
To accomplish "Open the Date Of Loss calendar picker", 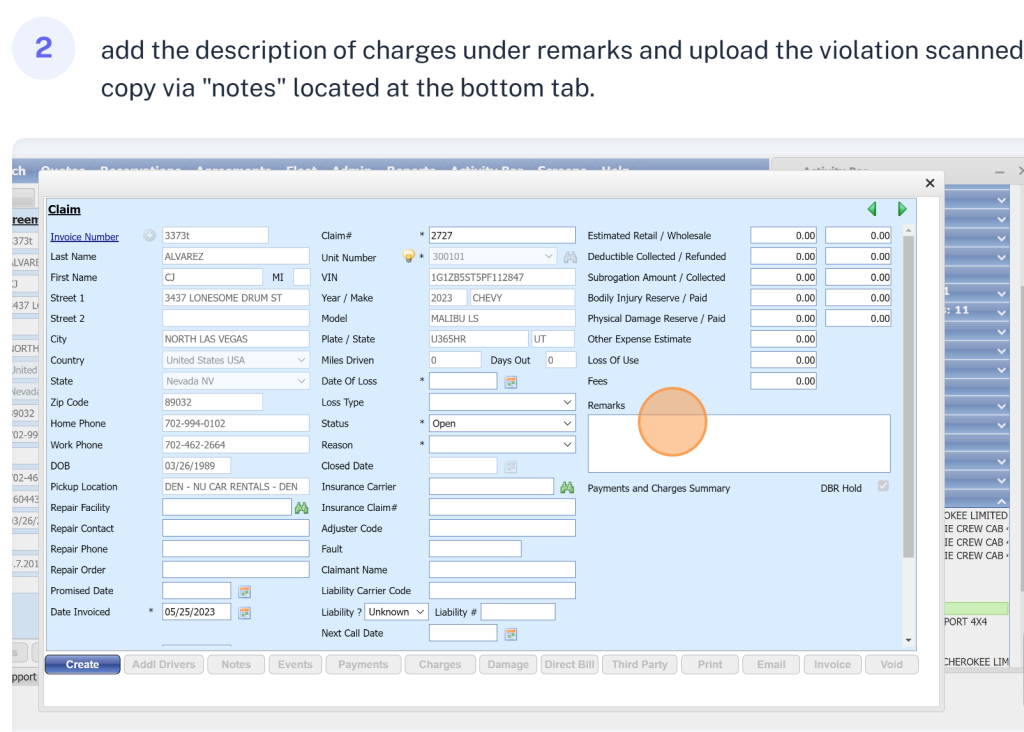I will click(x=511, y=382).
